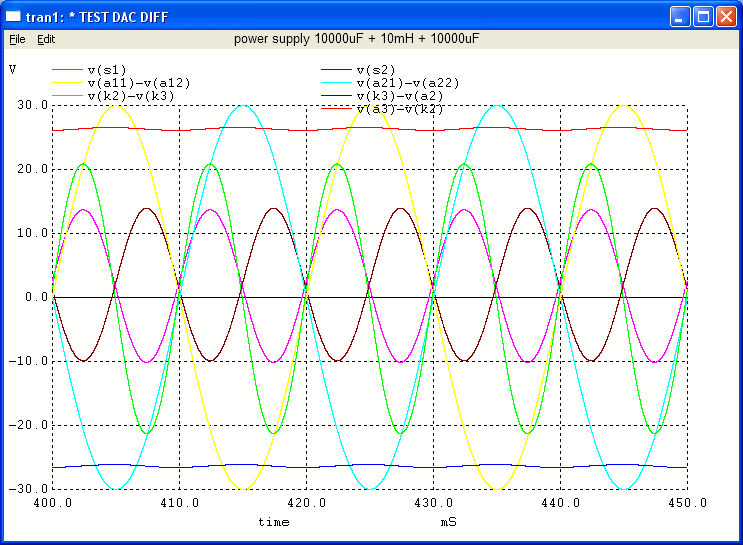743x545 pixels.
Task: Click the v(a11)-v(a12) legend entry
Action: click(139, 82)
